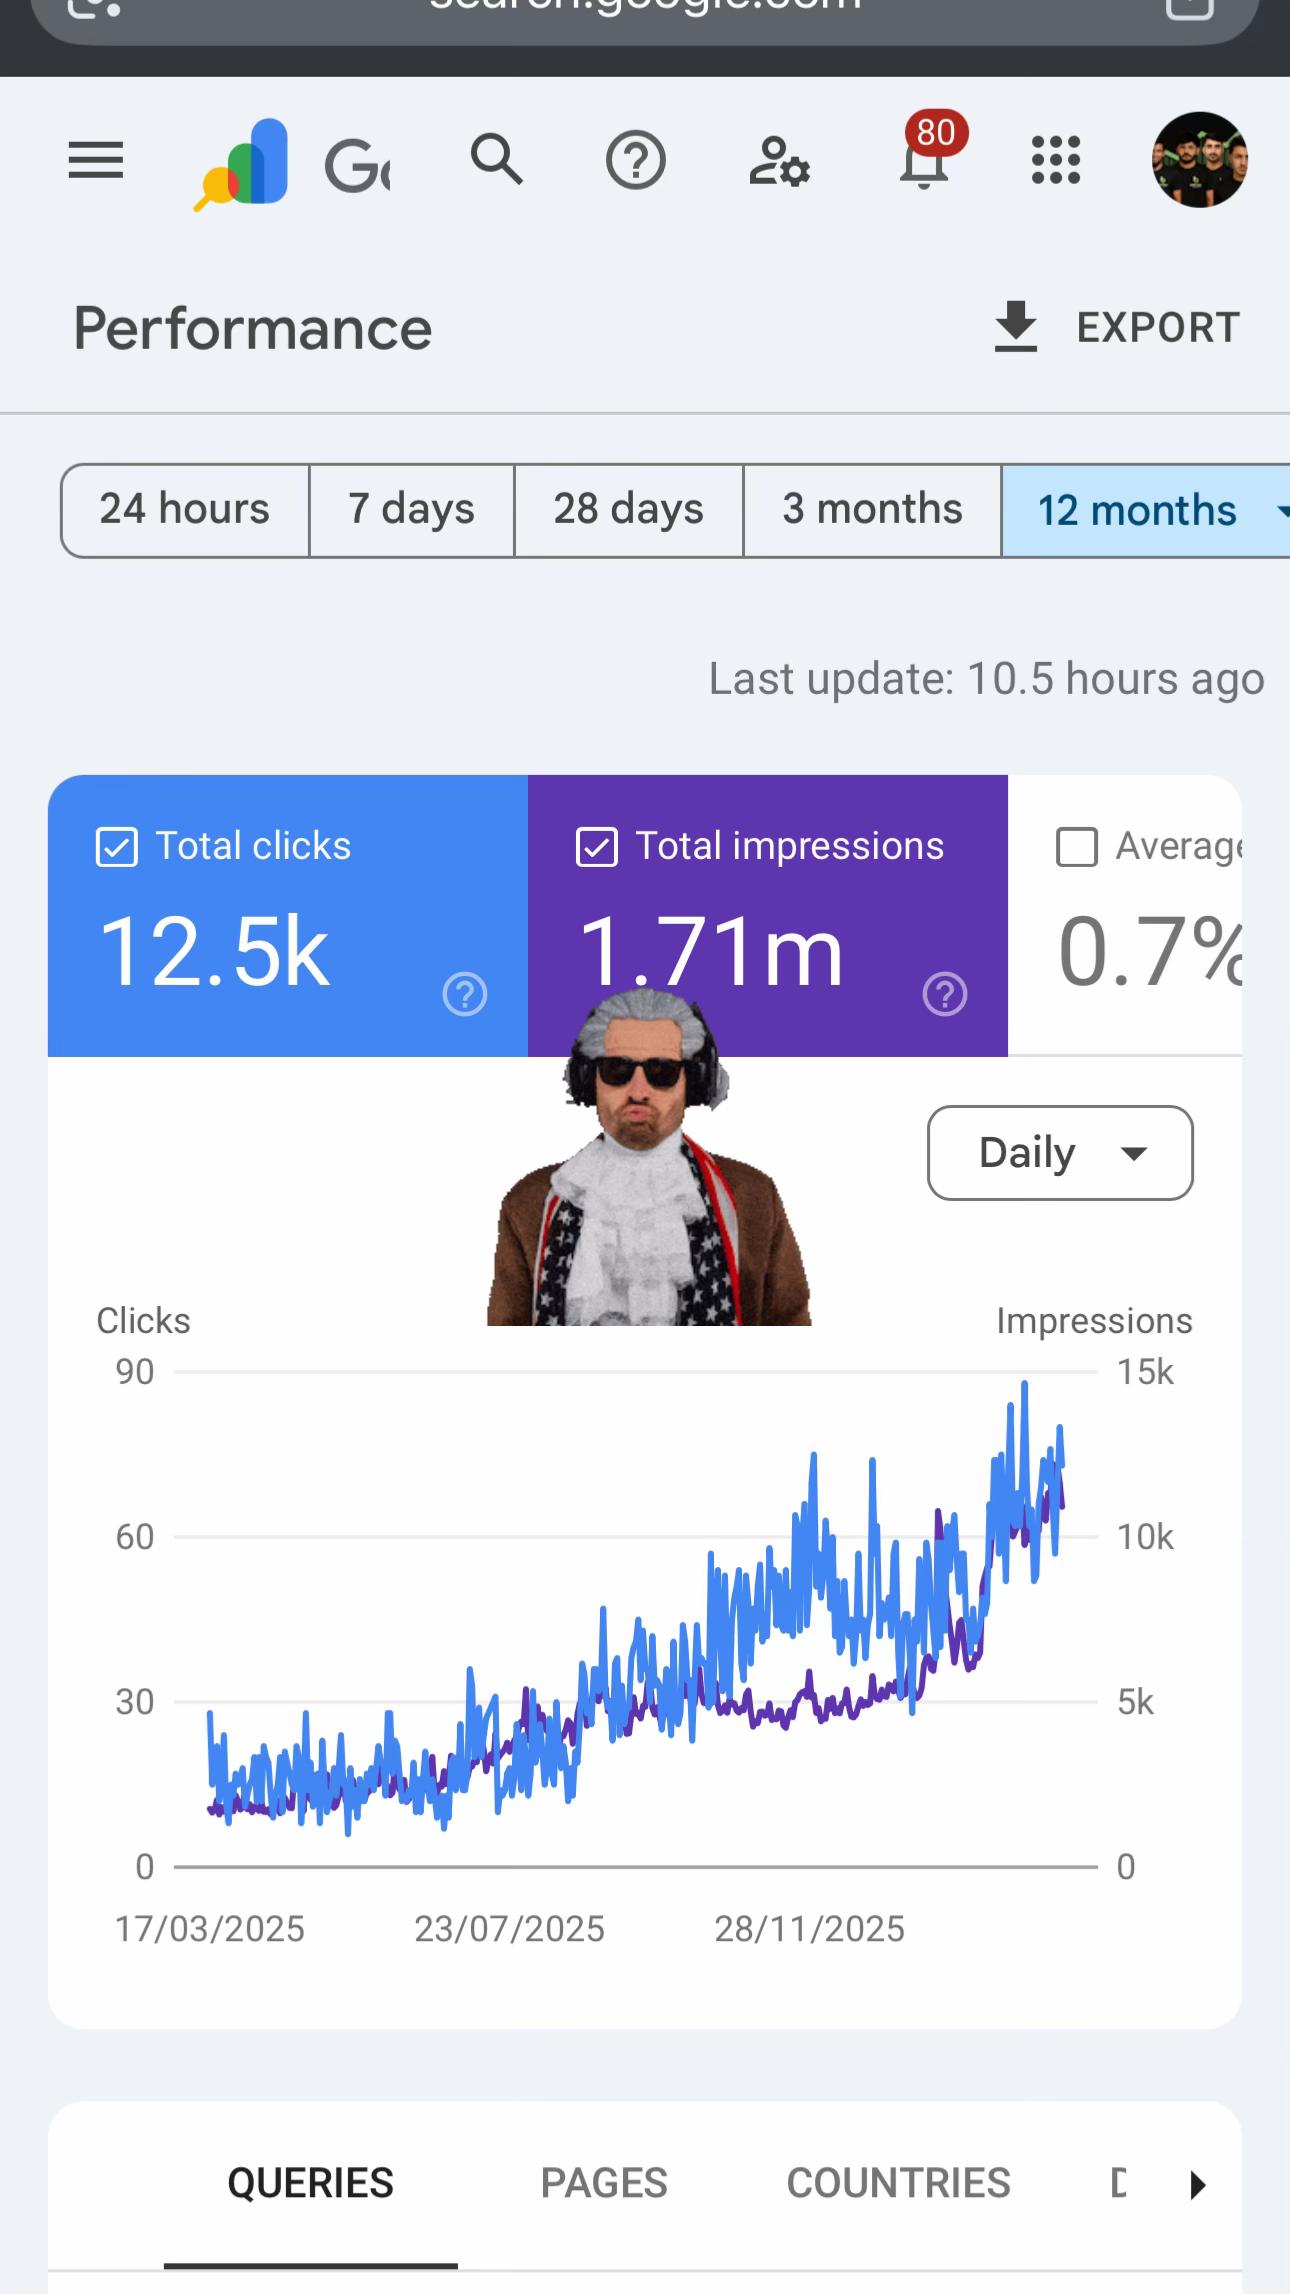Click the EXPORT button
The height and width of the screenshot is (2294, 1290).
(1117, 328)
